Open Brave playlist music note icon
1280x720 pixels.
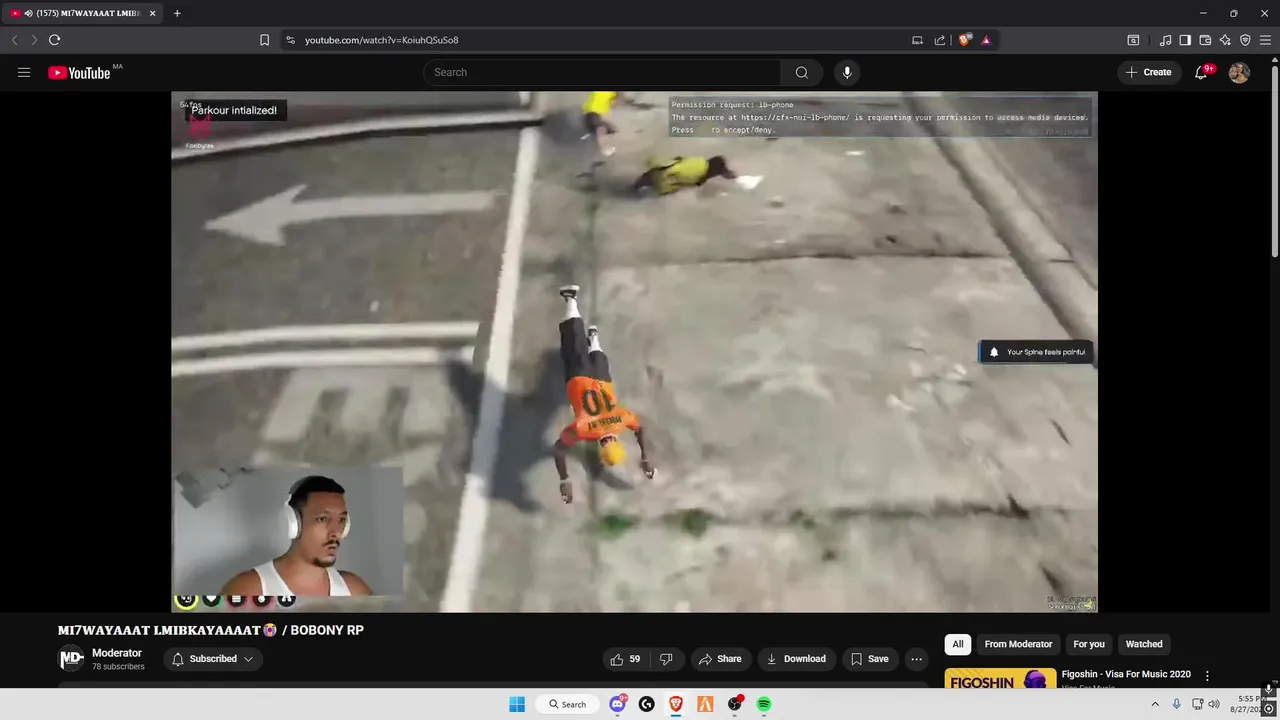(x=1165, y=40)
